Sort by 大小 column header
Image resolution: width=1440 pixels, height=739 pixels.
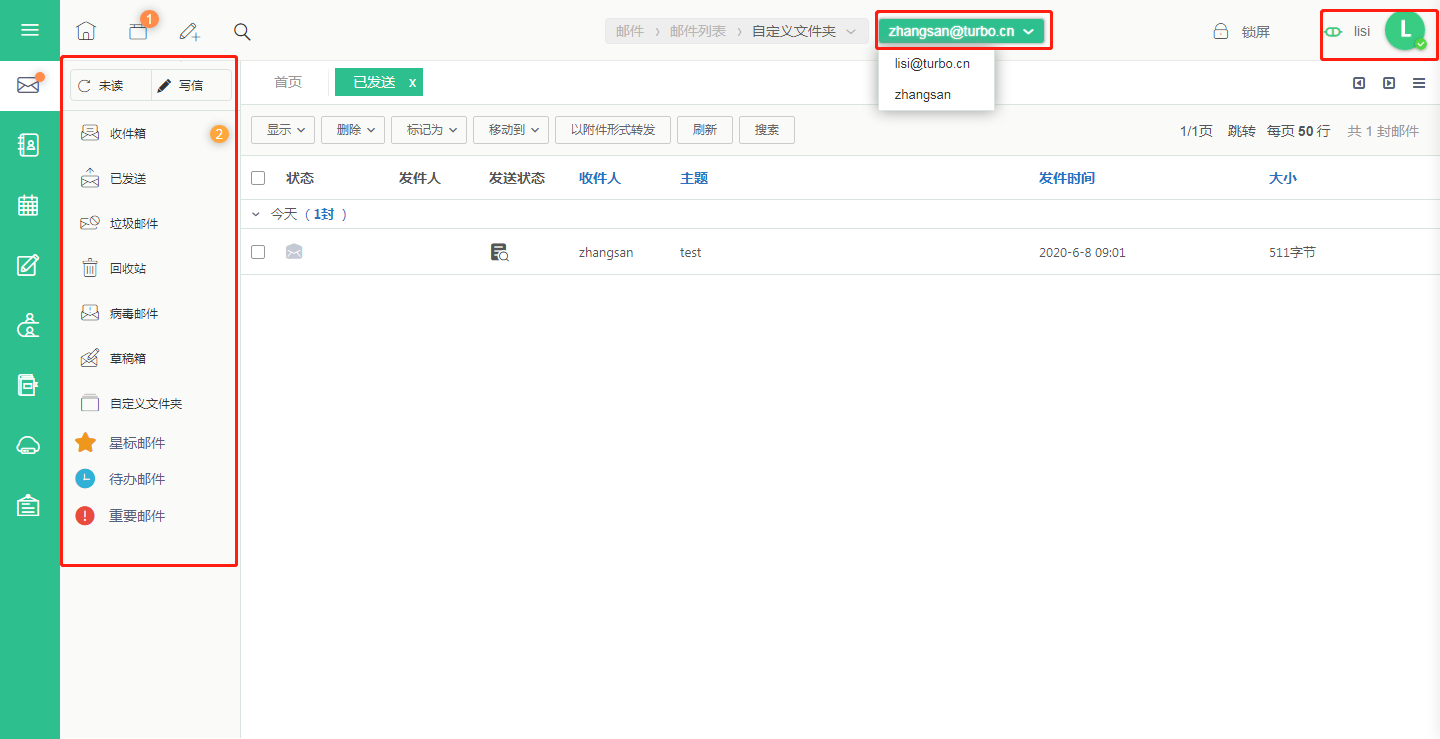pos(1283,178)
